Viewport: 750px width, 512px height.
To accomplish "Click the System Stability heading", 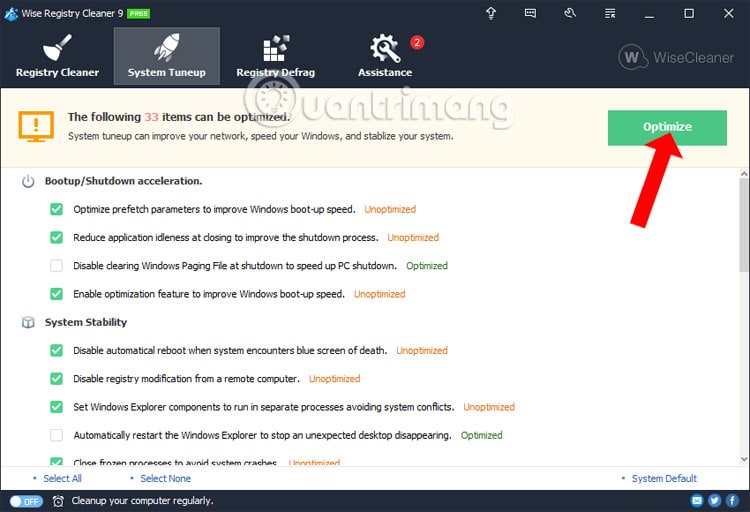I will (x=86, y=323).
